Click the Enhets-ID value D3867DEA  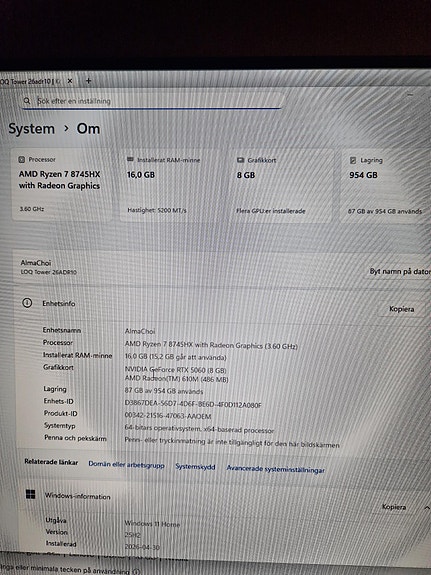click(193, 404)
